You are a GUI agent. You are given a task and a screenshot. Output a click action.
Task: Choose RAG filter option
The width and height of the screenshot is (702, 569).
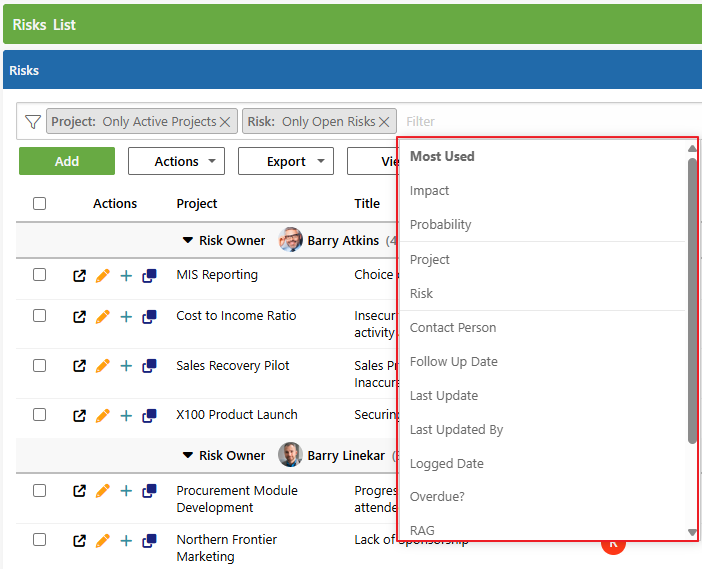pos(422,530)
